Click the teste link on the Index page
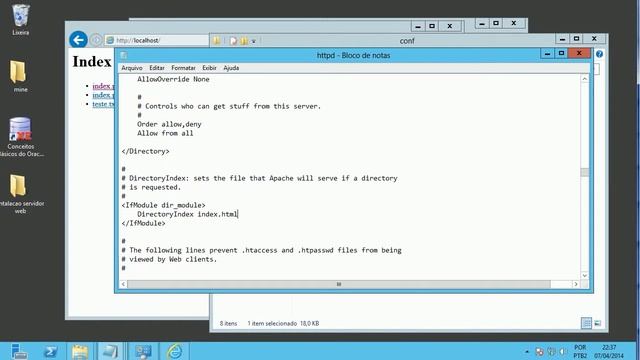The image size is (640, 360). 103,104
